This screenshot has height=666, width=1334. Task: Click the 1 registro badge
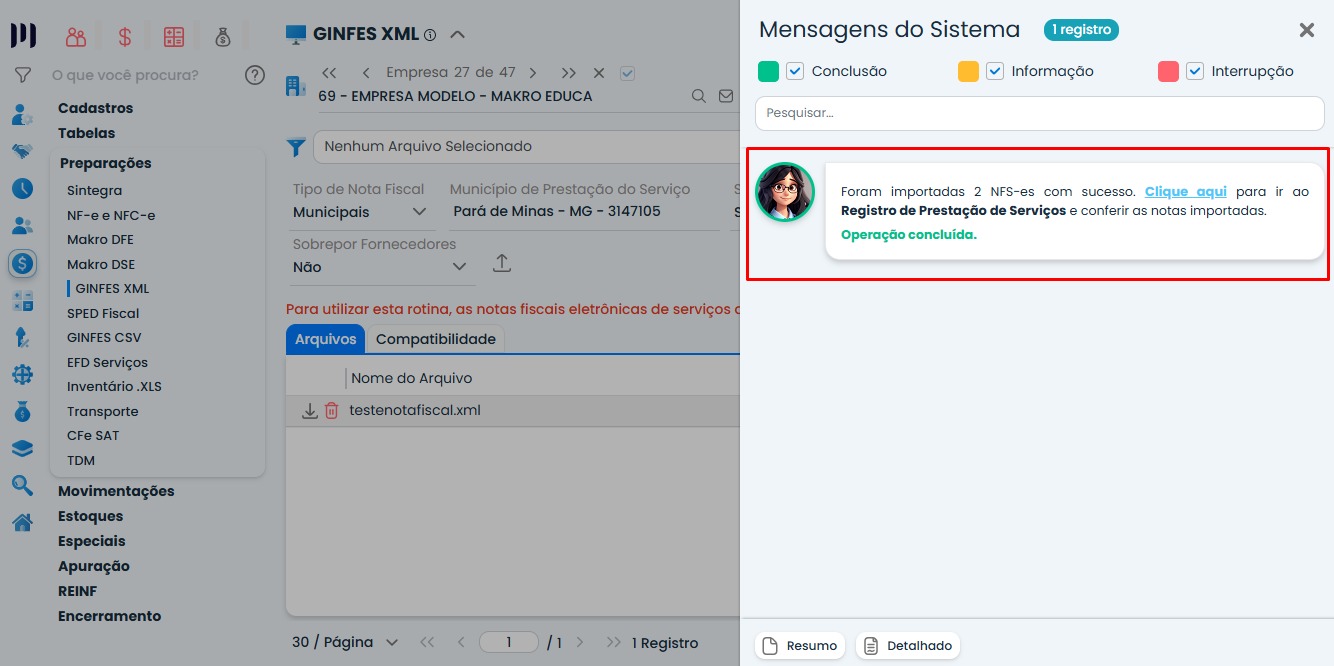[x=1081, y=30]
